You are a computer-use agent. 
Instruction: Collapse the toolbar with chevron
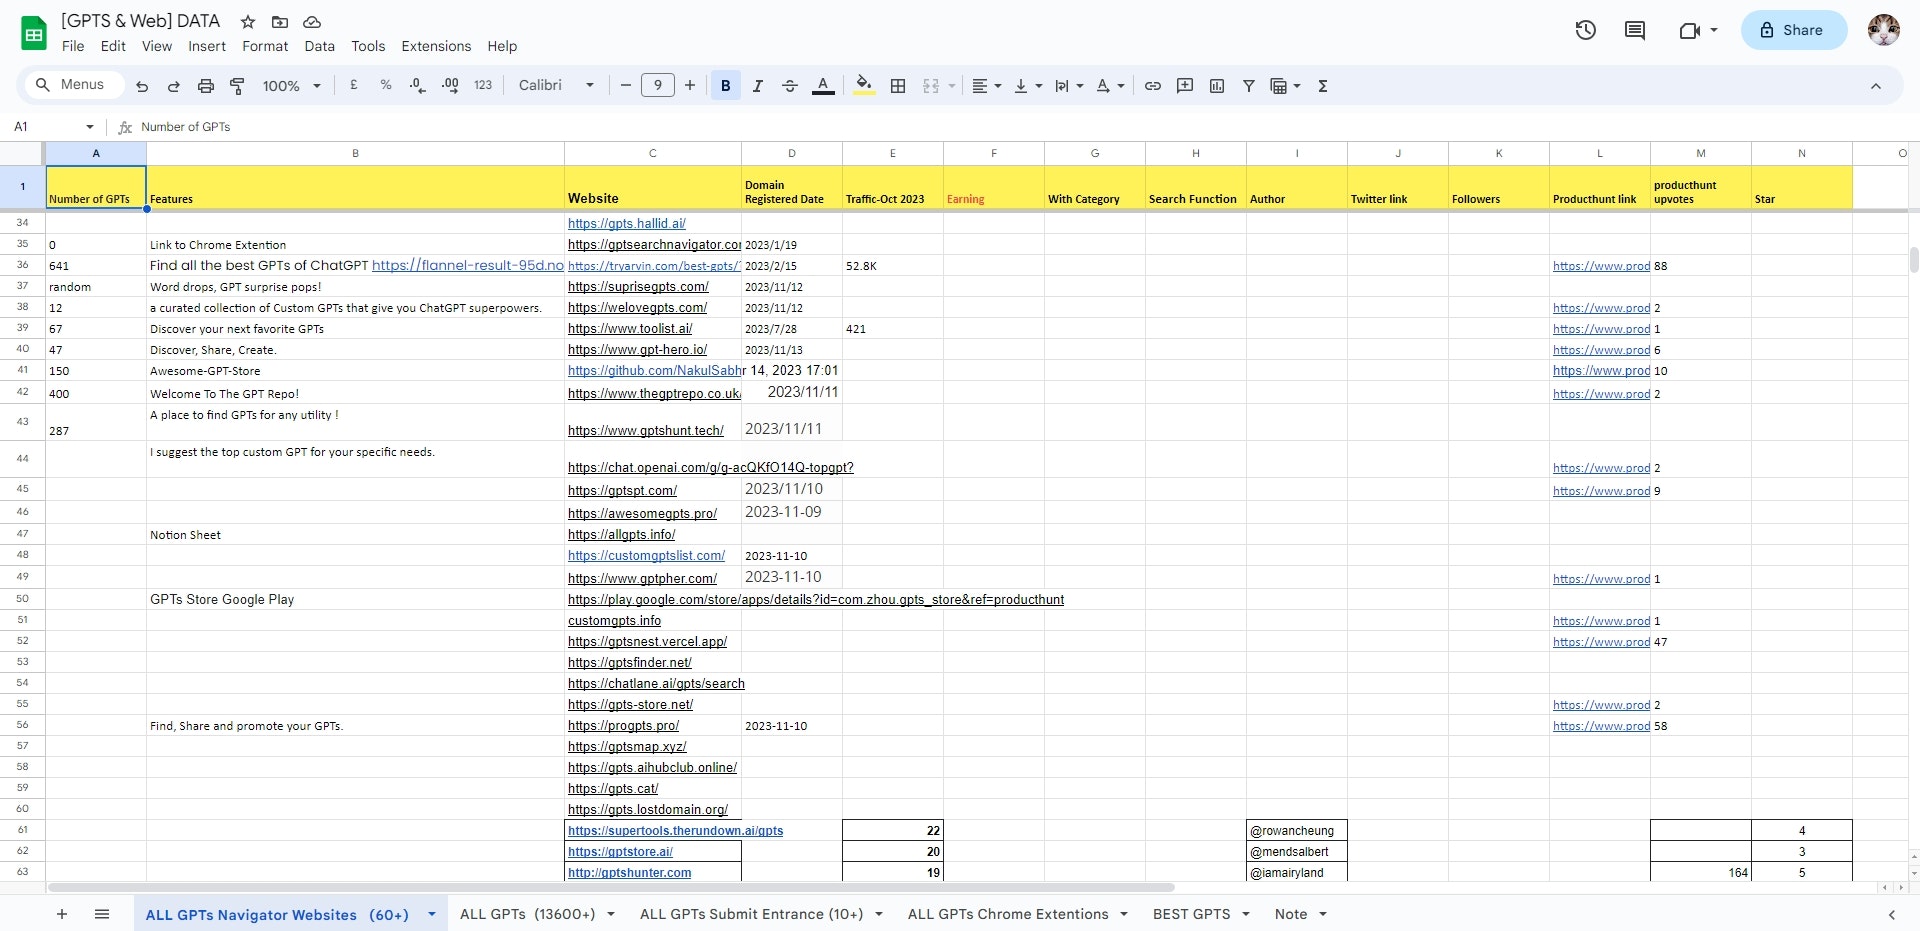1876,86
